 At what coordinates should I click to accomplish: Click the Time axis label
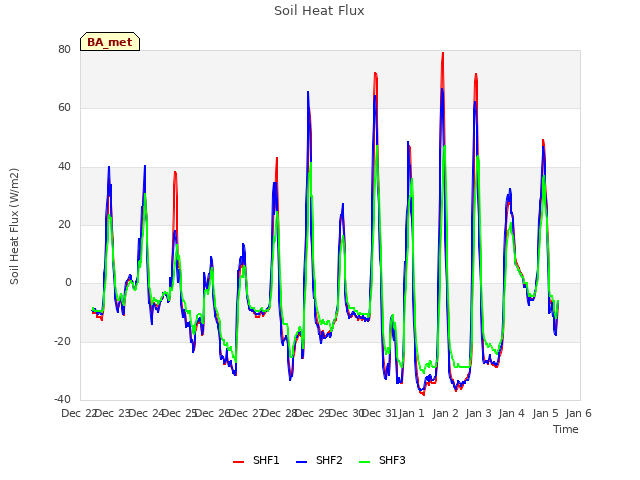click(x=566, y=429)
